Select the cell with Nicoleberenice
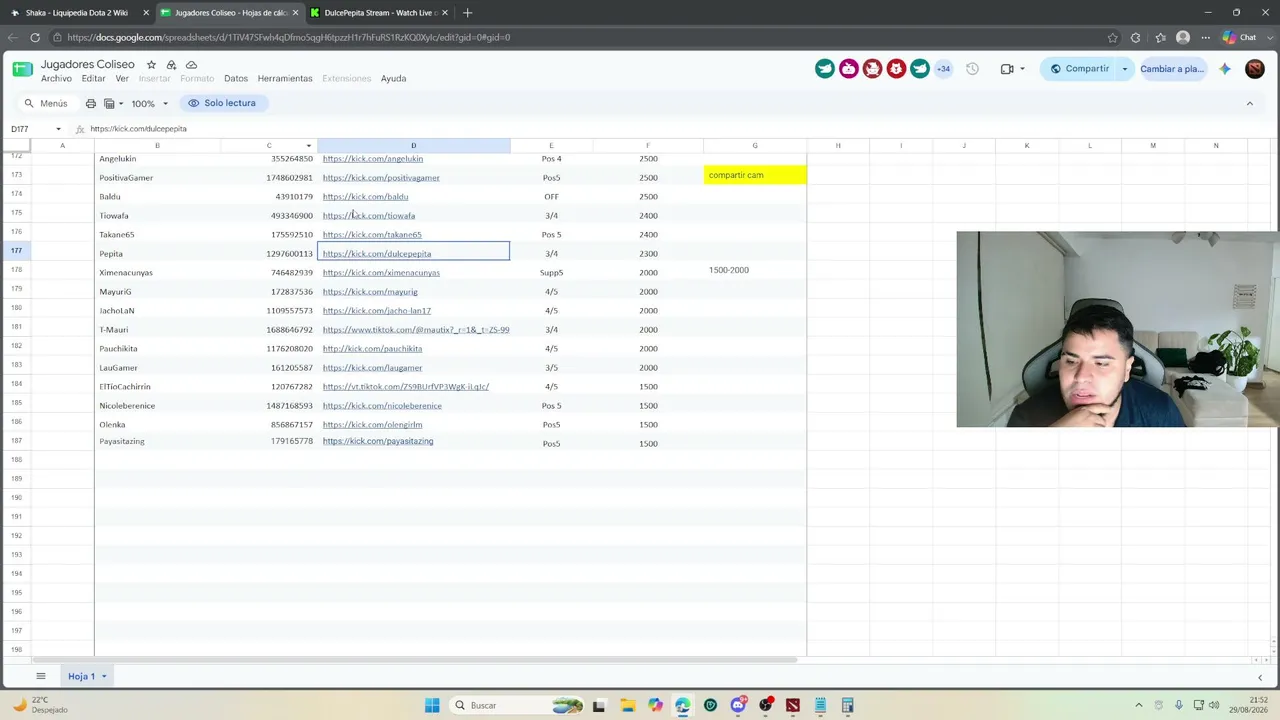The image size is (1280, 720). pos(157,406)
